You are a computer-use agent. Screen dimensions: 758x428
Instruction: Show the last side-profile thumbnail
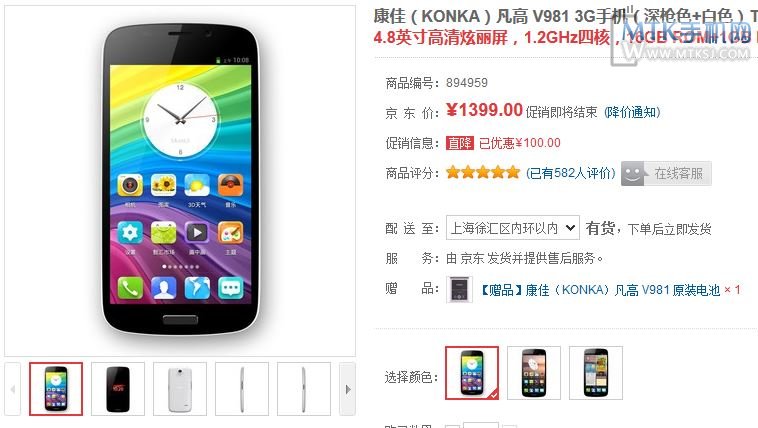(x=304, y=389)
